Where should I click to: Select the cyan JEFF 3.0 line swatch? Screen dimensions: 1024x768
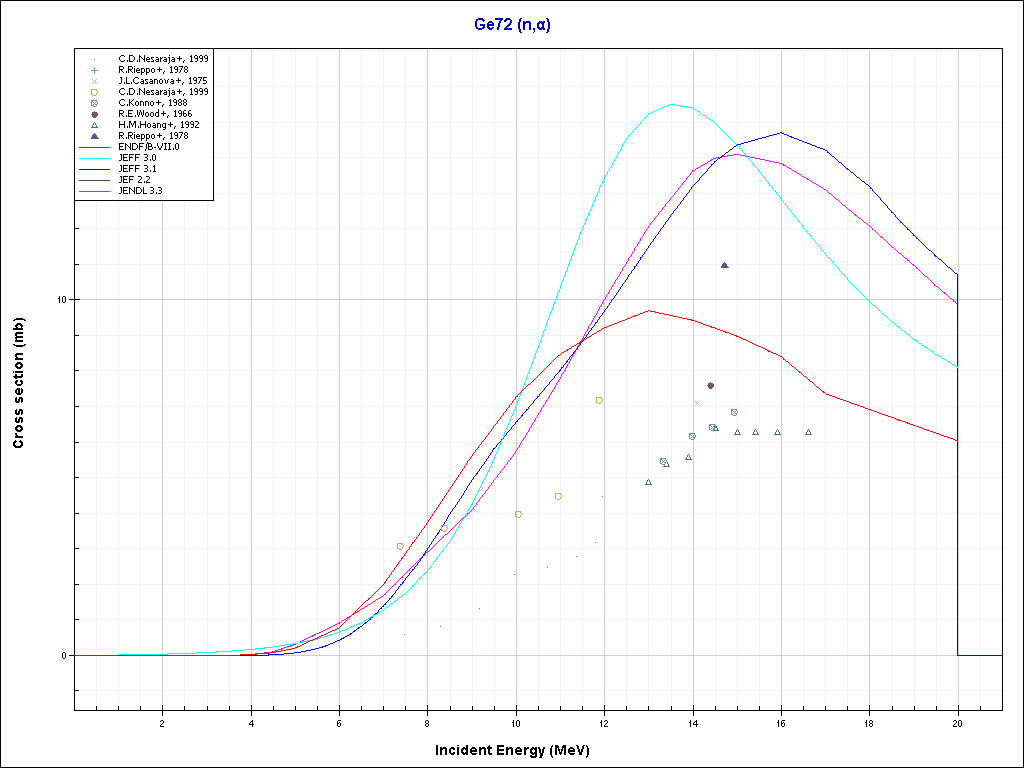[94, 158]
